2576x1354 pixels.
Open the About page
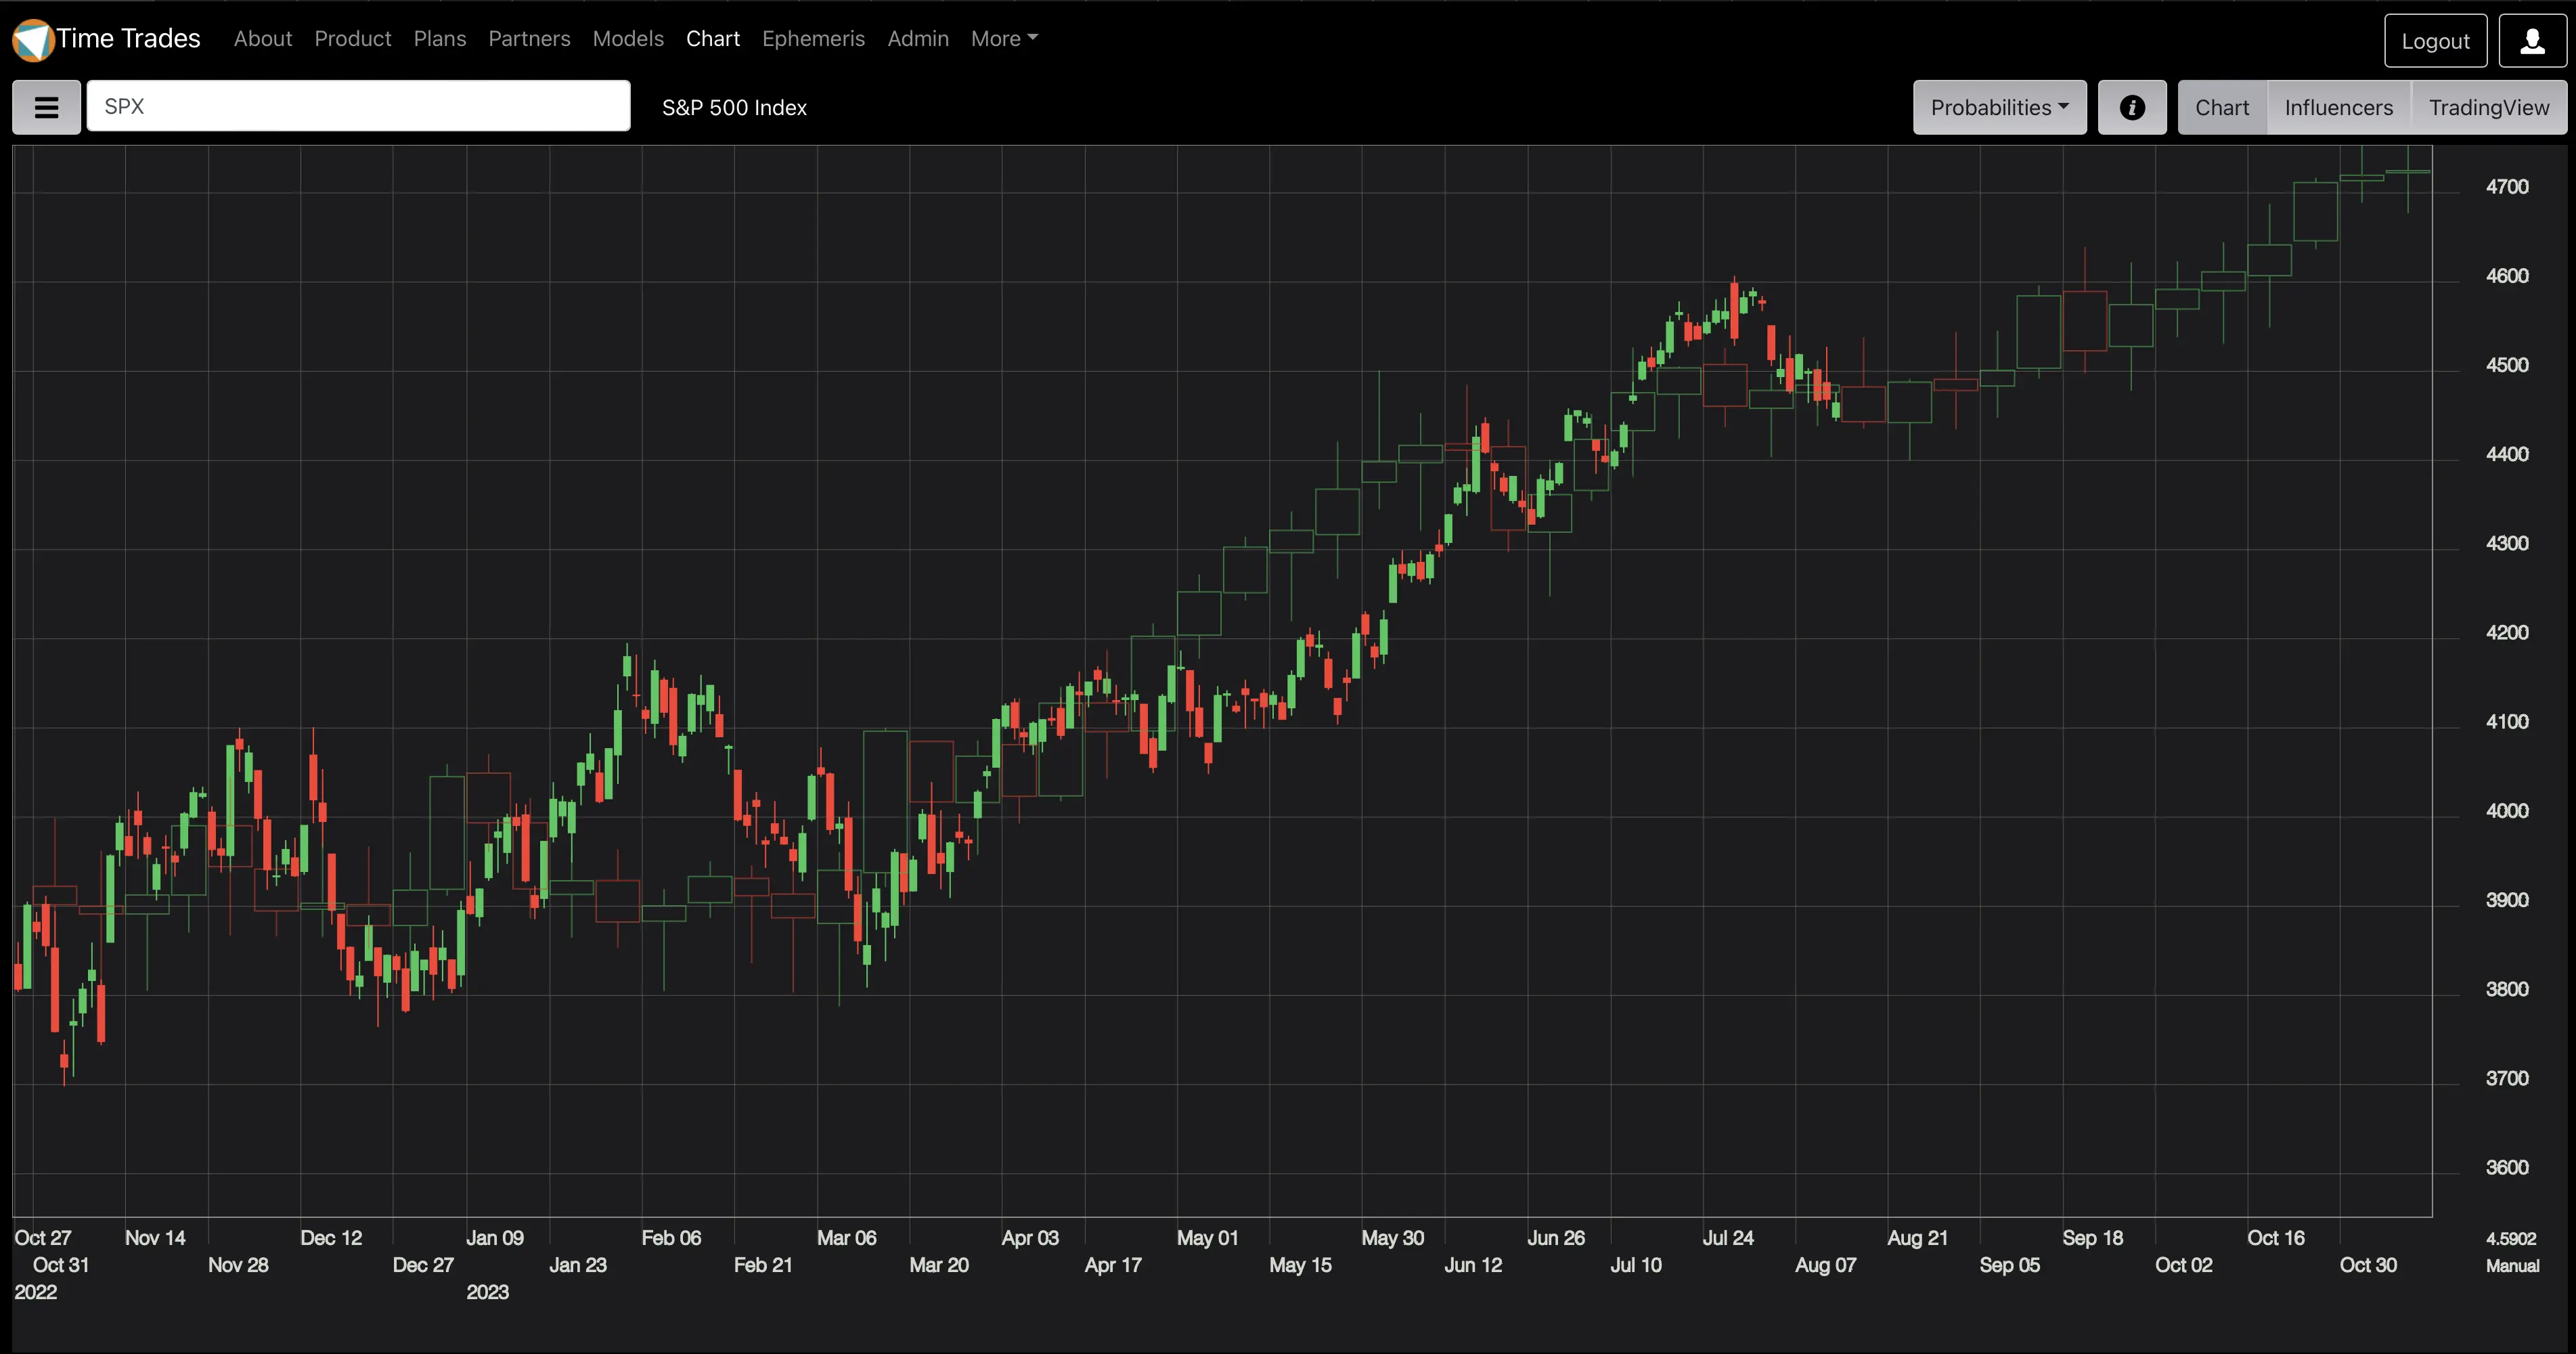[x=263, y=38]
